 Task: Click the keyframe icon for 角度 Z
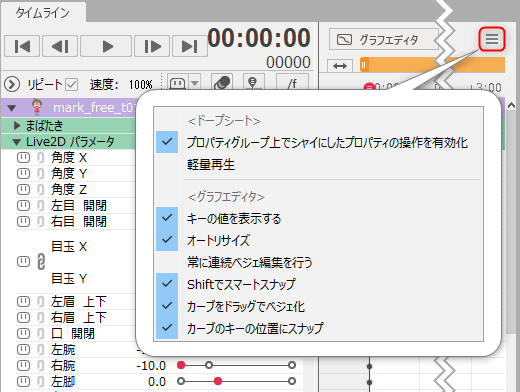(23, 189)
